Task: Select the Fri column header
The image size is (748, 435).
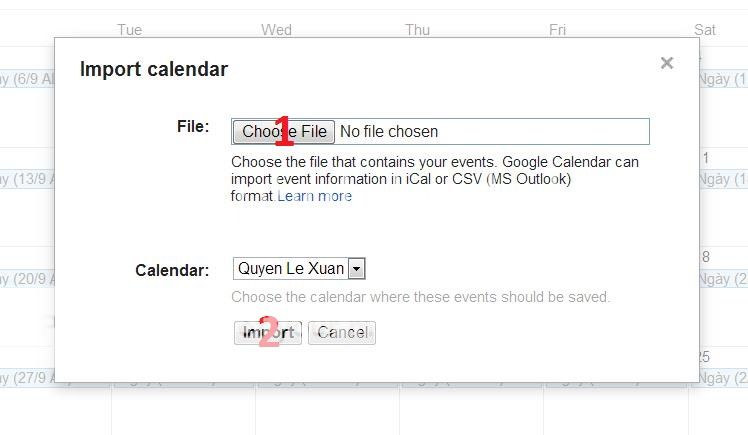Action: point(557,30)
